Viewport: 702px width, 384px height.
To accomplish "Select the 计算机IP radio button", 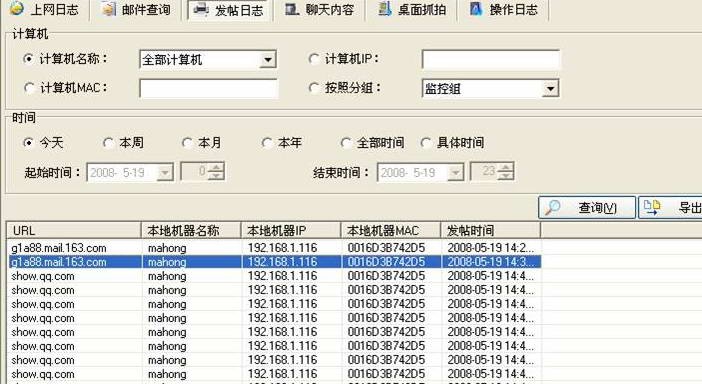I will pyautogui.click(x=314, y=59).
